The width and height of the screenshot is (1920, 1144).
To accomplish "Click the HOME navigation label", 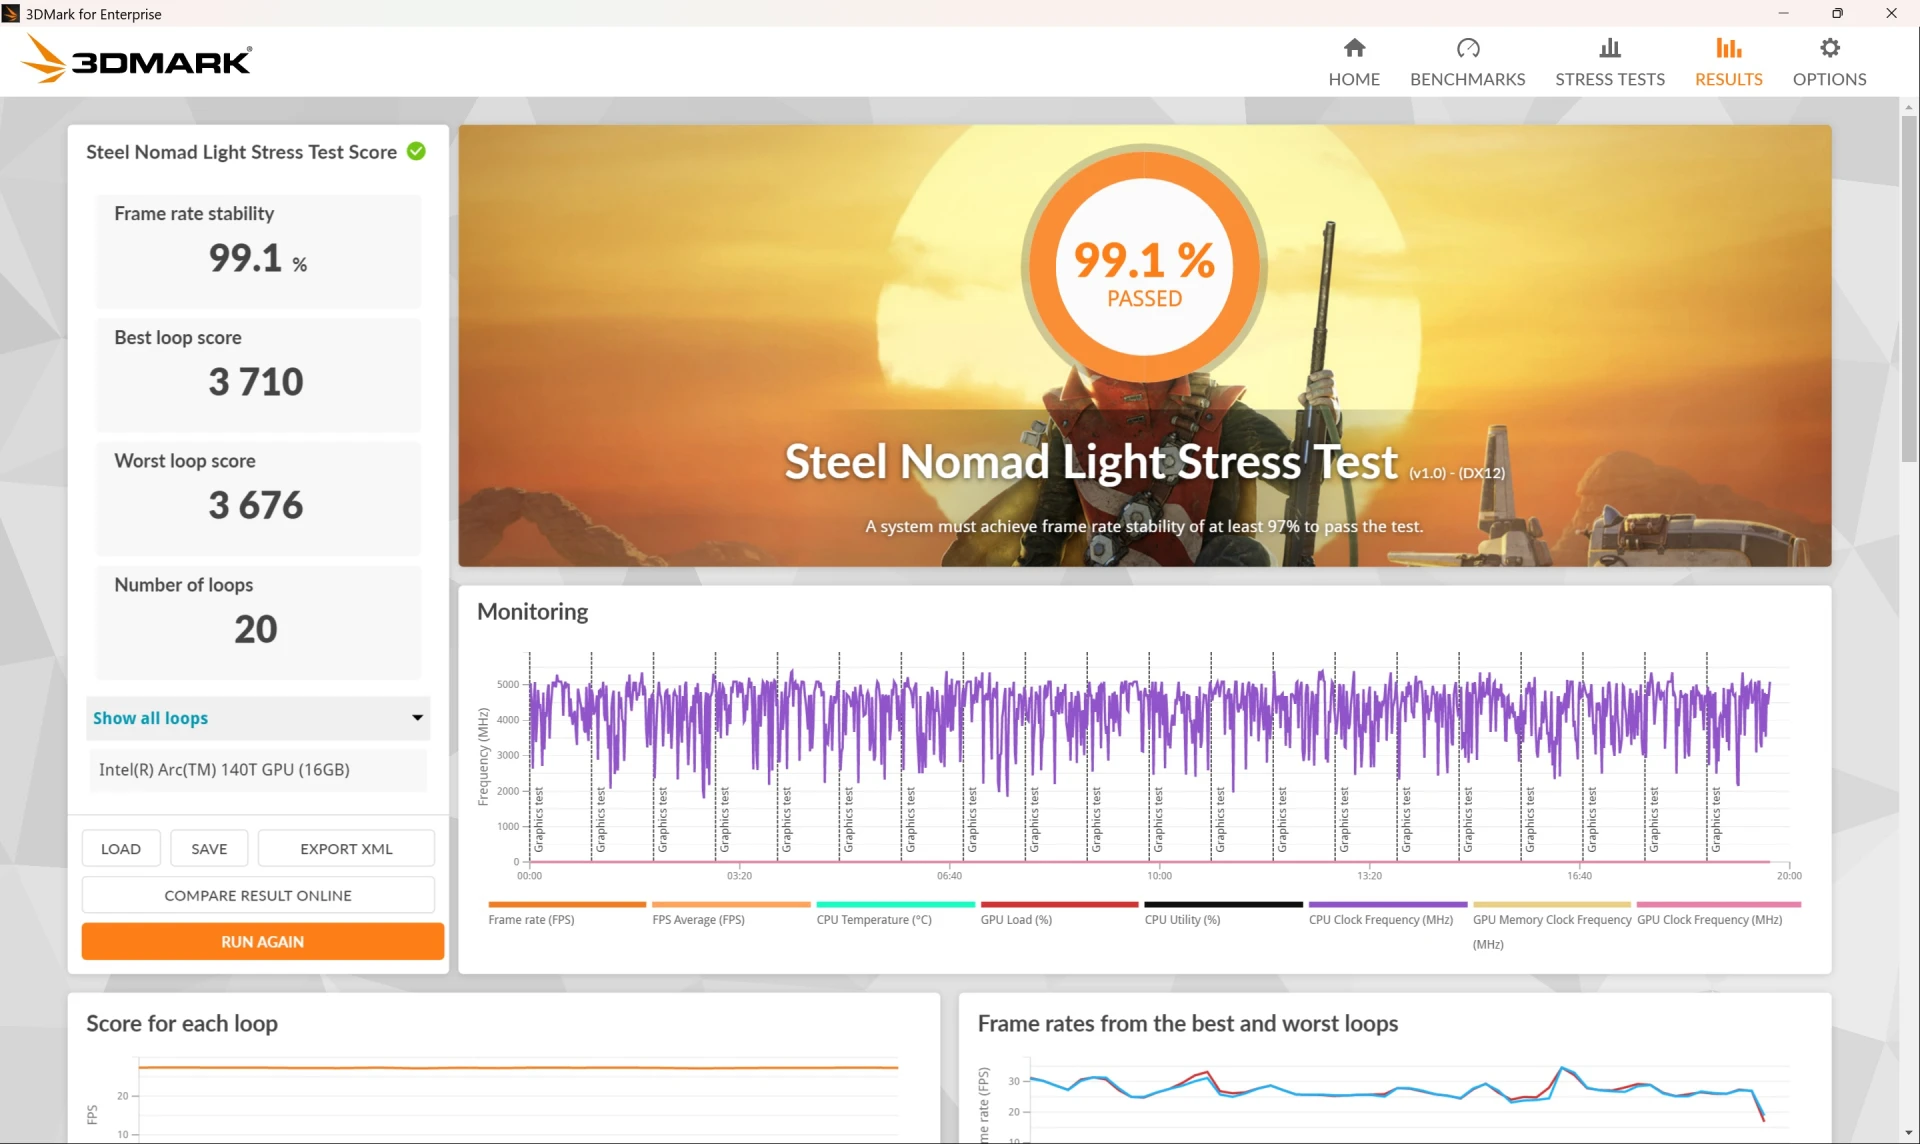I will pos(1354,79).
